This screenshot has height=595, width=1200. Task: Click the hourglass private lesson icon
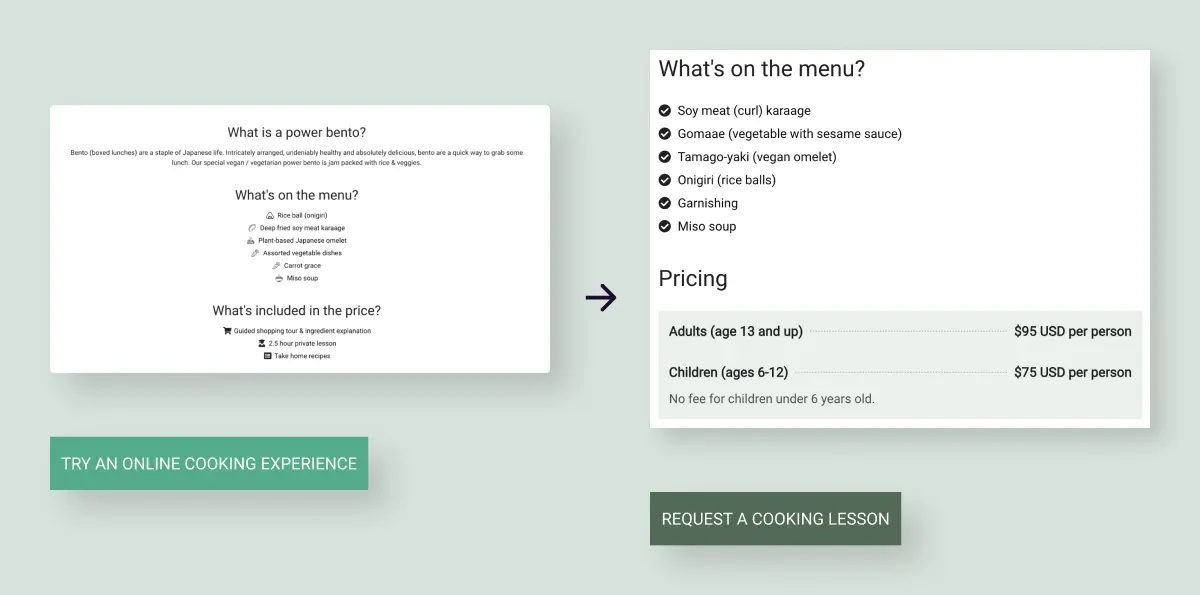click(262, 343)
